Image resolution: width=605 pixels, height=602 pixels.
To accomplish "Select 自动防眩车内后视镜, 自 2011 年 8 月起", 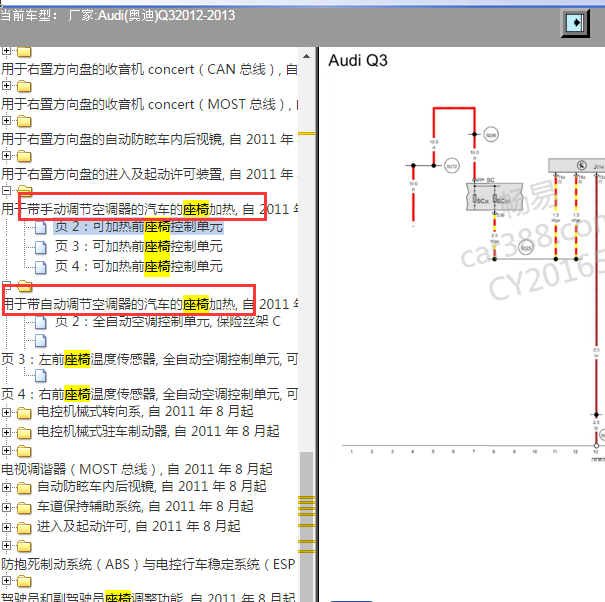I will (152, 486).
